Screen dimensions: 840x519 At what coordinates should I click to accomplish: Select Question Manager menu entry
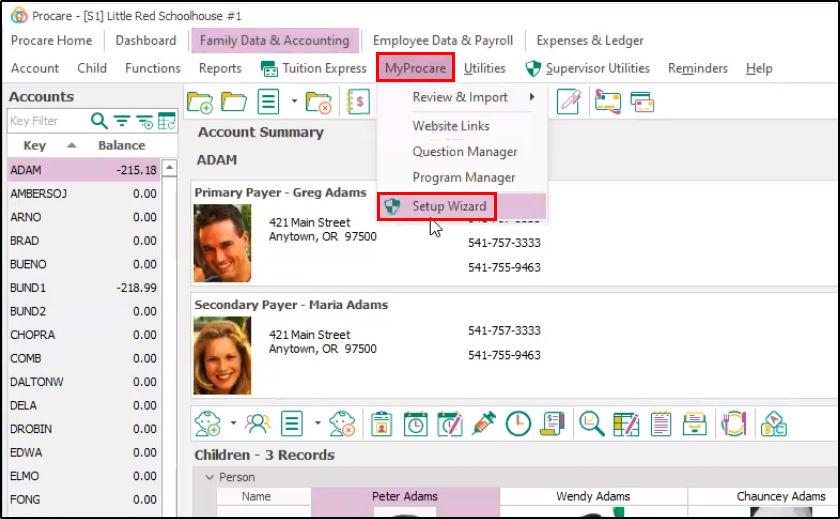(x=464, y=152)
